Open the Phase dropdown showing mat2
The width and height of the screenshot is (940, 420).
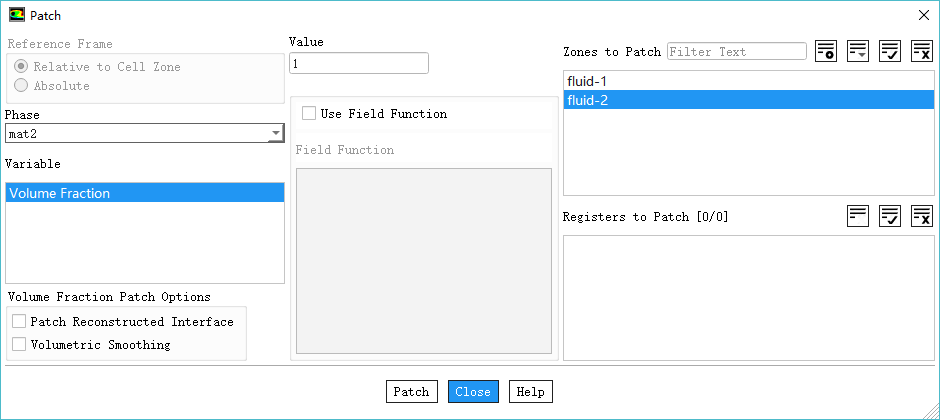(145, 133)
